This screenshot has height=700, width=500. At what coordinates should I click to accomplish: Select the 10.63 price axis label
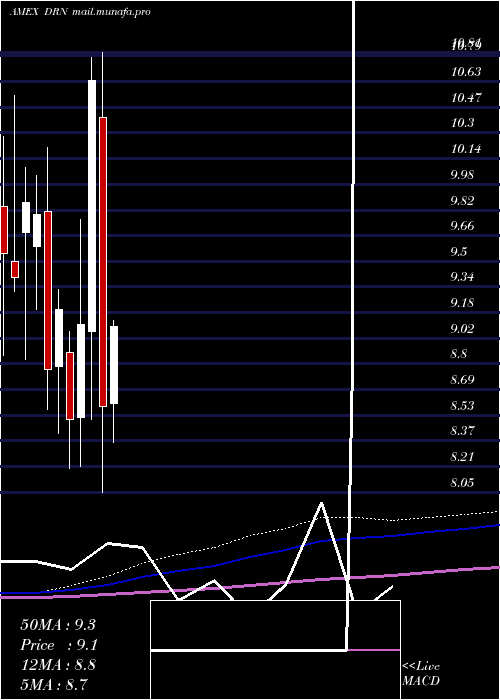466,71
